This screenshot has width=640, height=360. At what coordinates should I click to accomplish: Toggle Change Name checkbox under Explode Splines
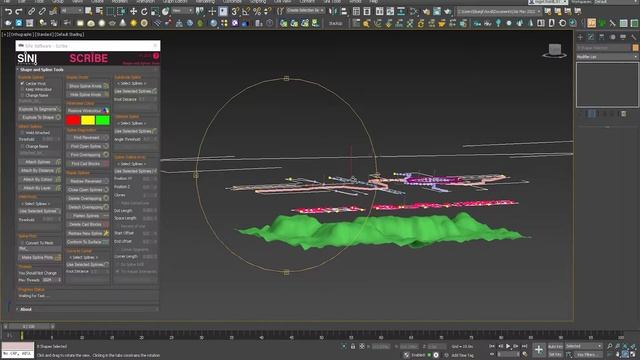[x=22, y=95]
